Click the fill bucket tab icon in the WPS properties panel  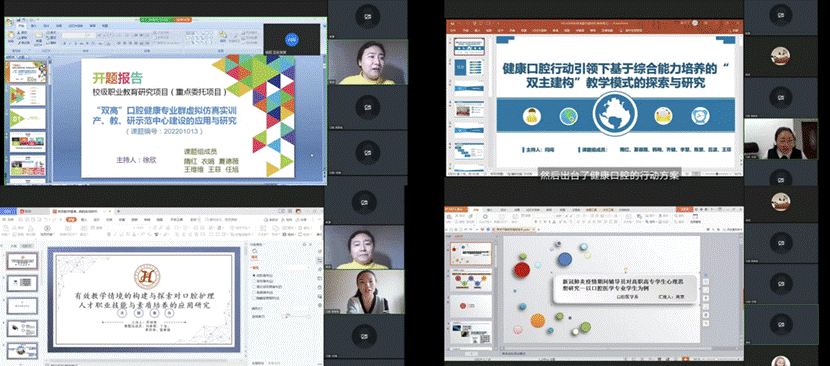pyautogui.click(x=255, y=252)
